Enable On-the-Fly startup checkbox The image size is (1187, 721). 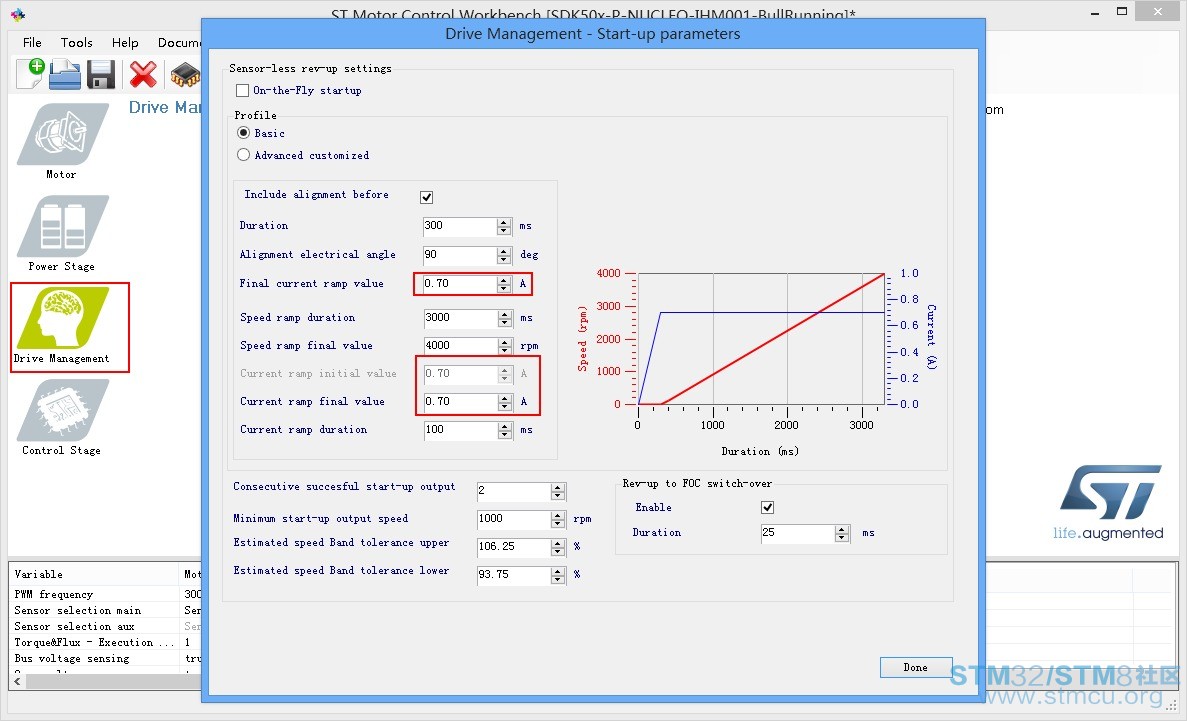click(242, 90)
